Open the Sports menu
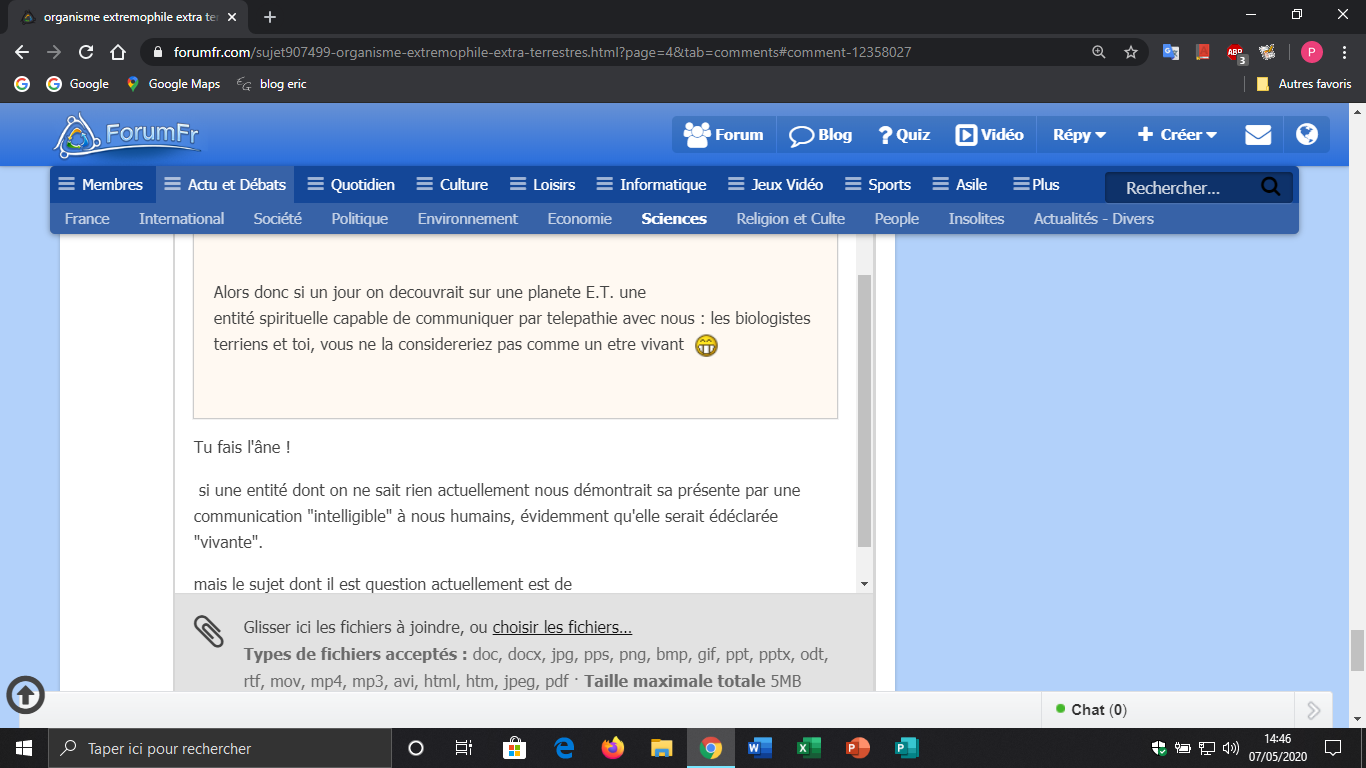This screenshot has width=1366, height=768. click(x=878, y=184)
